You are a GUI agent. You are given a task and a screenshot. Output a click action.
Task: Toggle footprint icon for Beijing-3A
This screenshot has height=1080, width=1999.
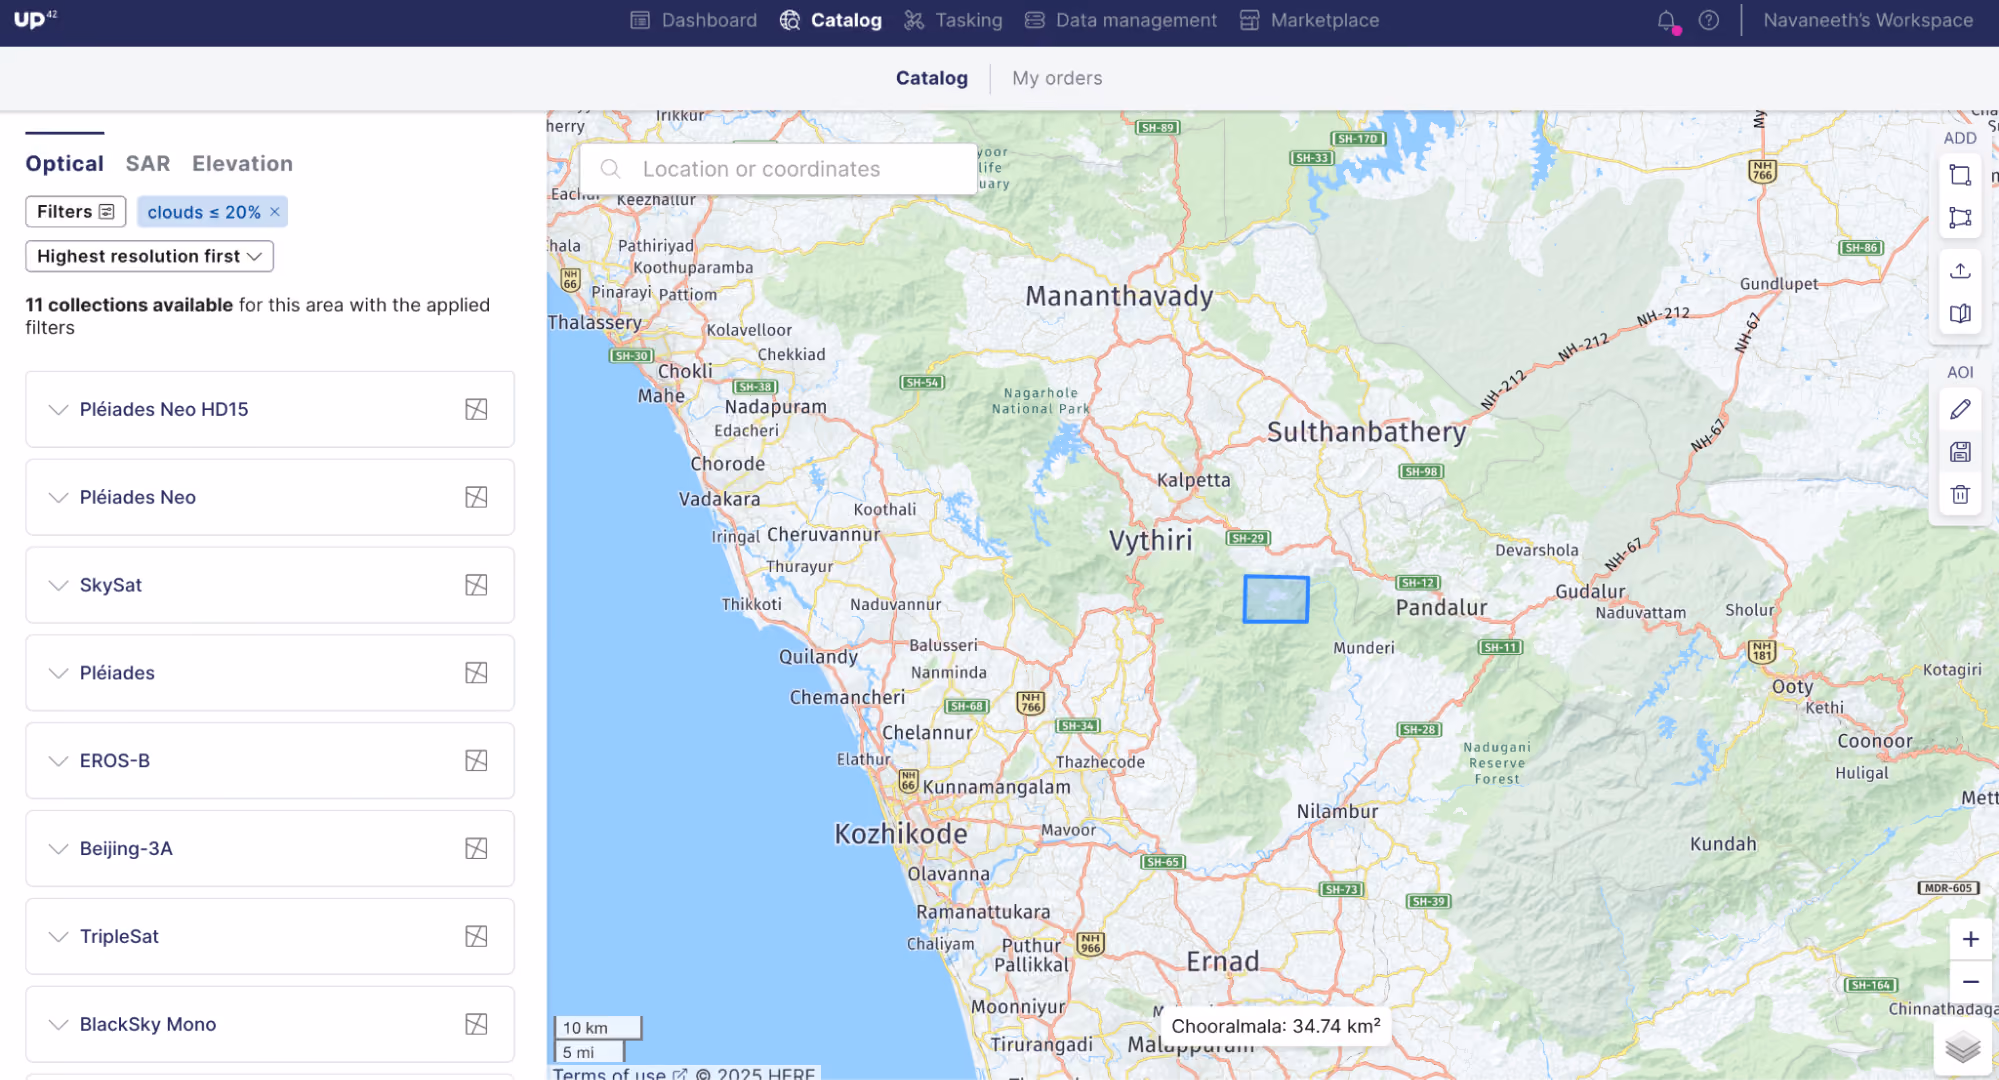476,849
